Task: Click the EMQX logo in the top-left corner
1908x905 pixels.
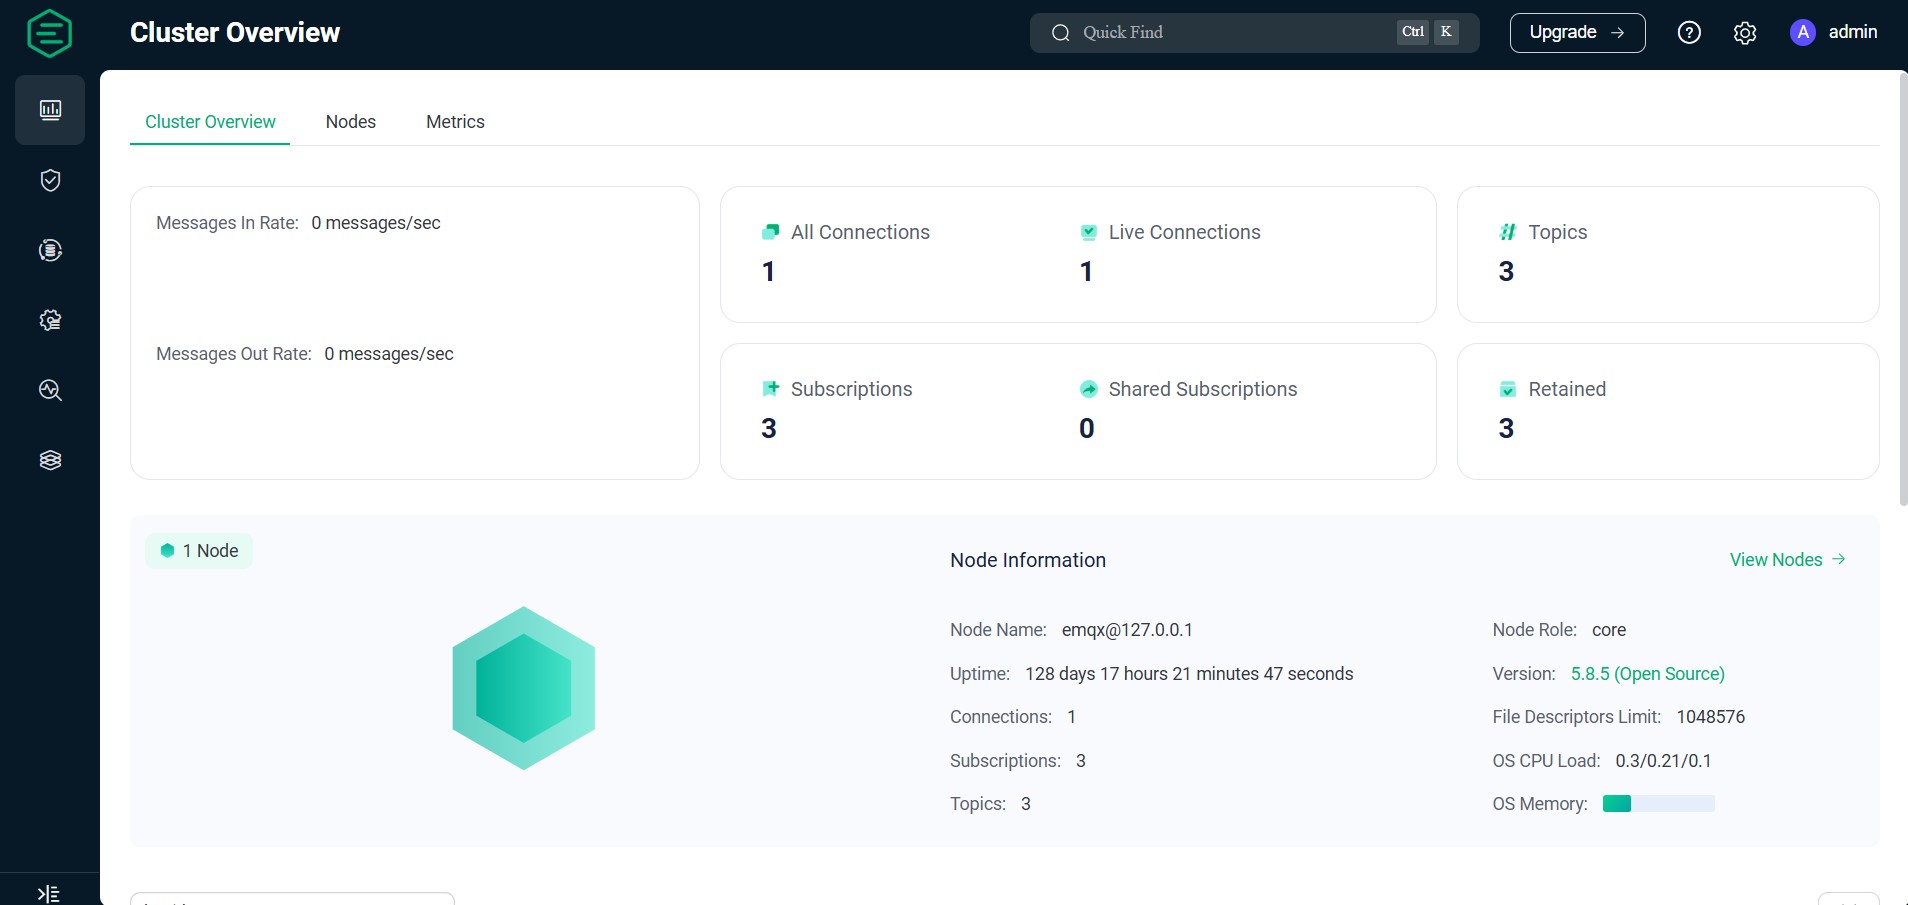Action: [48, 32]
